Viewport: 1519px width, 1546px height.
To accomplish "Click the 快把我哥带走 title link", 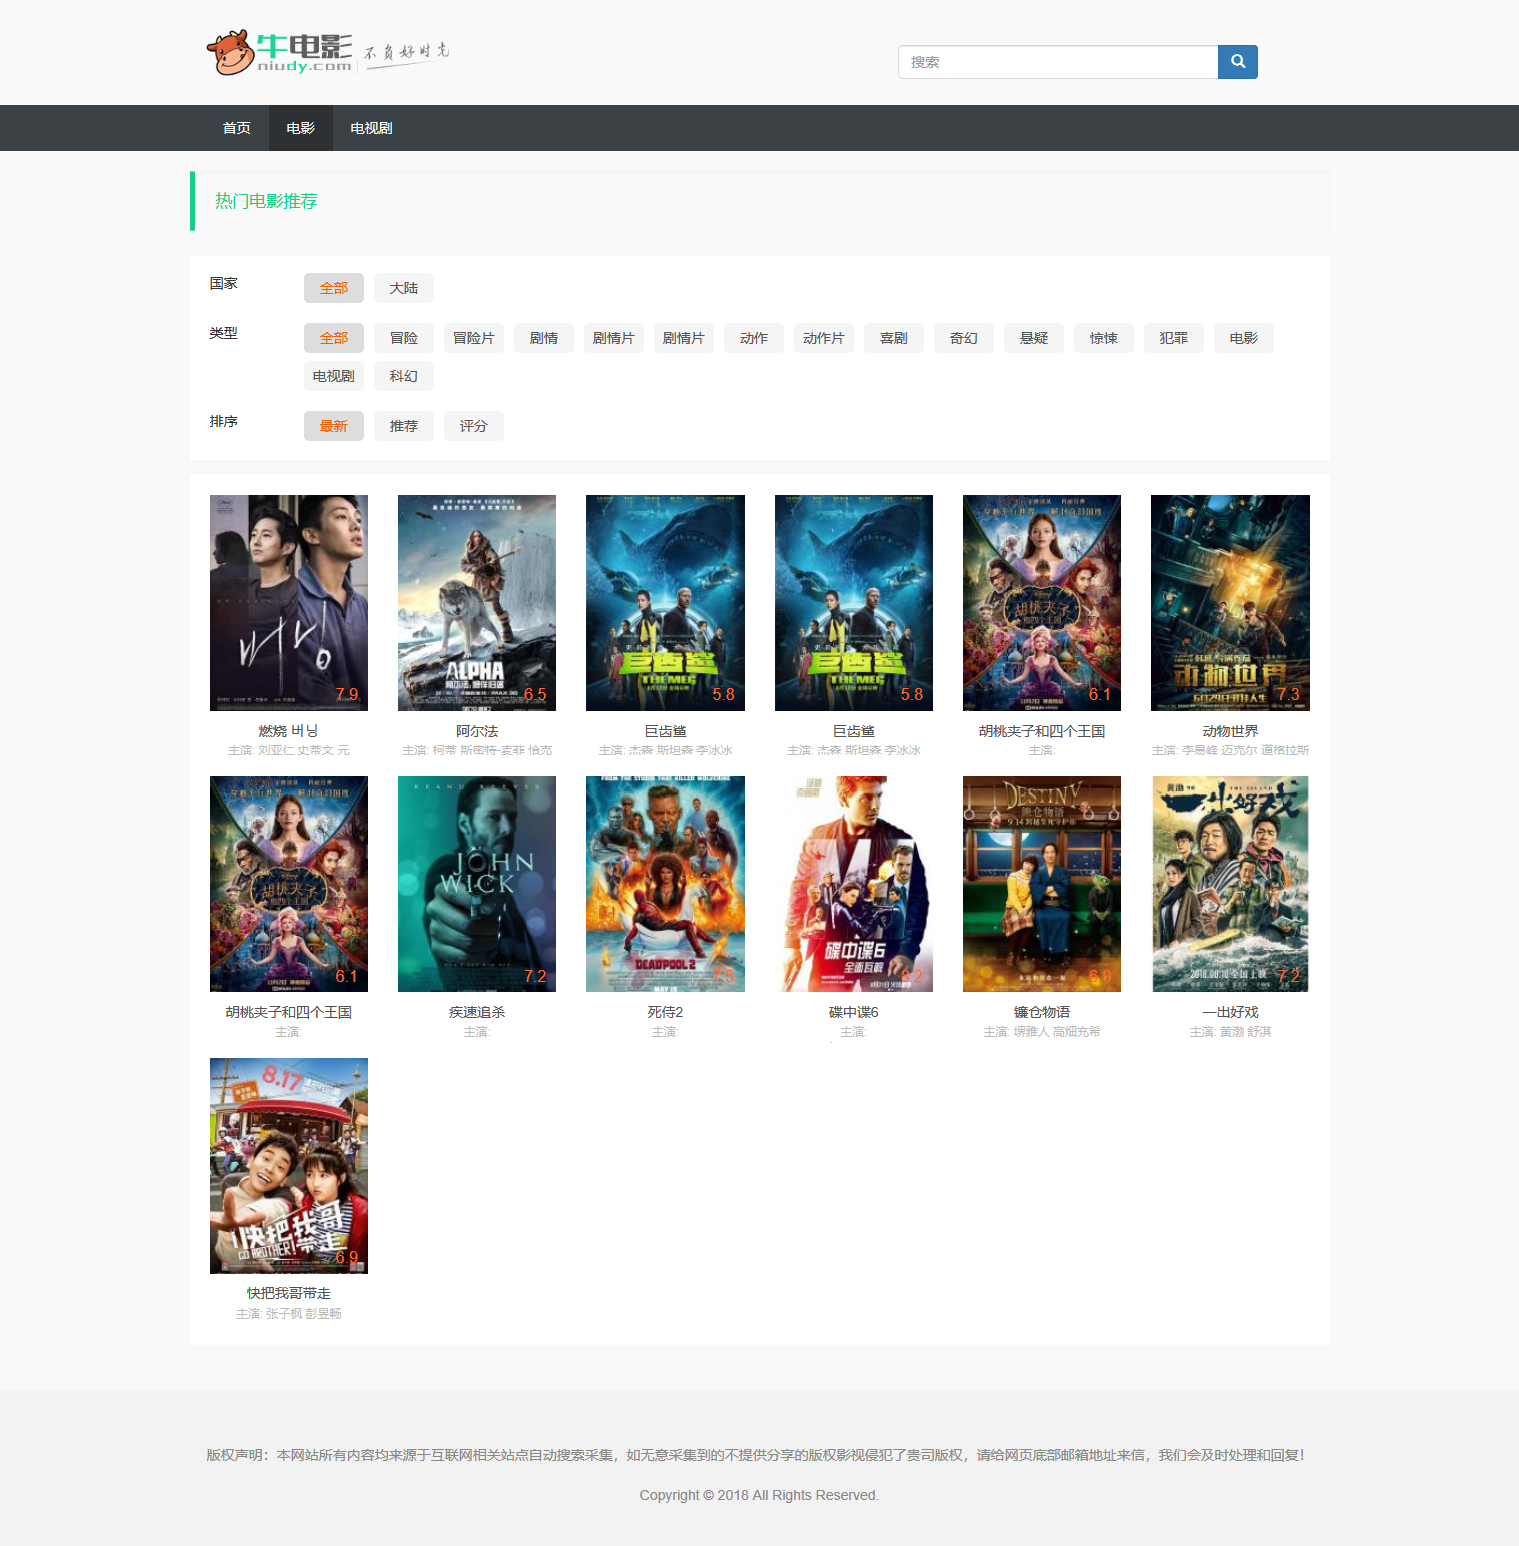I will click(289, 1293).
